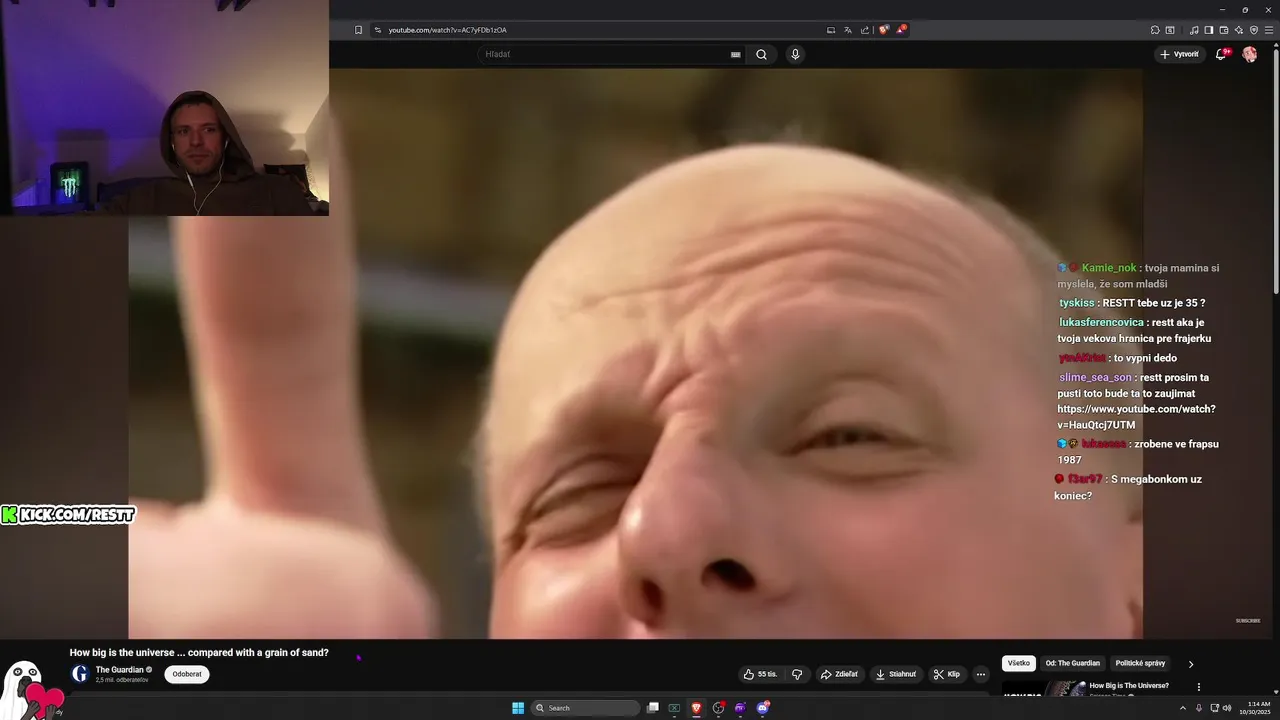Click the Brave VPN shield icon
This screenshot has width=1280, height=720.
coord(1254,30)
